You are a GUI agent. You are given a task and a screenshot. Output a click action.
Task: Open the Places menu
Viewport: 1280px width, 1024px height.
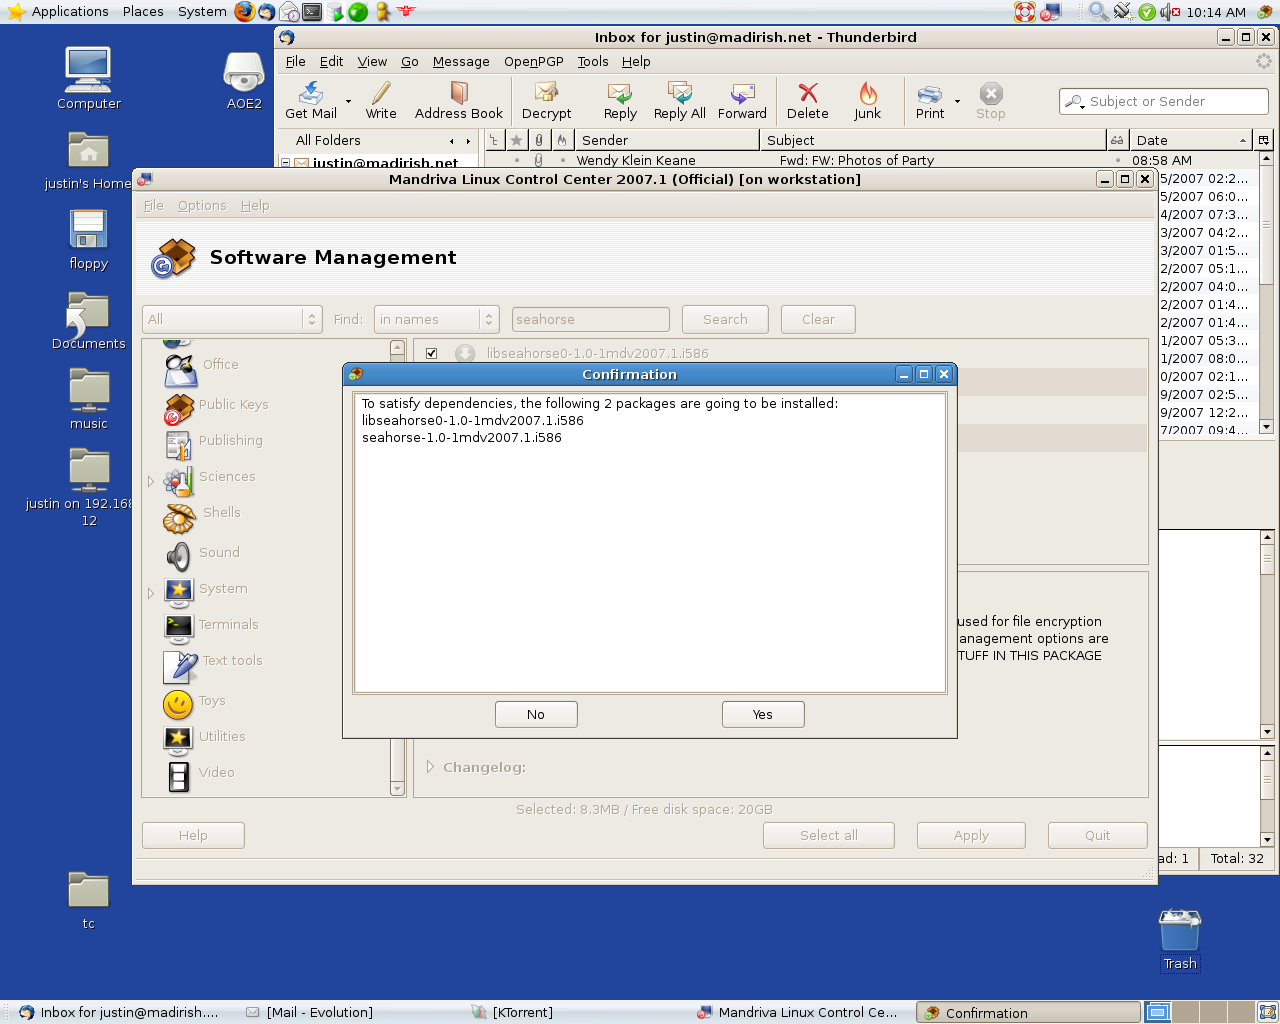(x=143, y=12)
